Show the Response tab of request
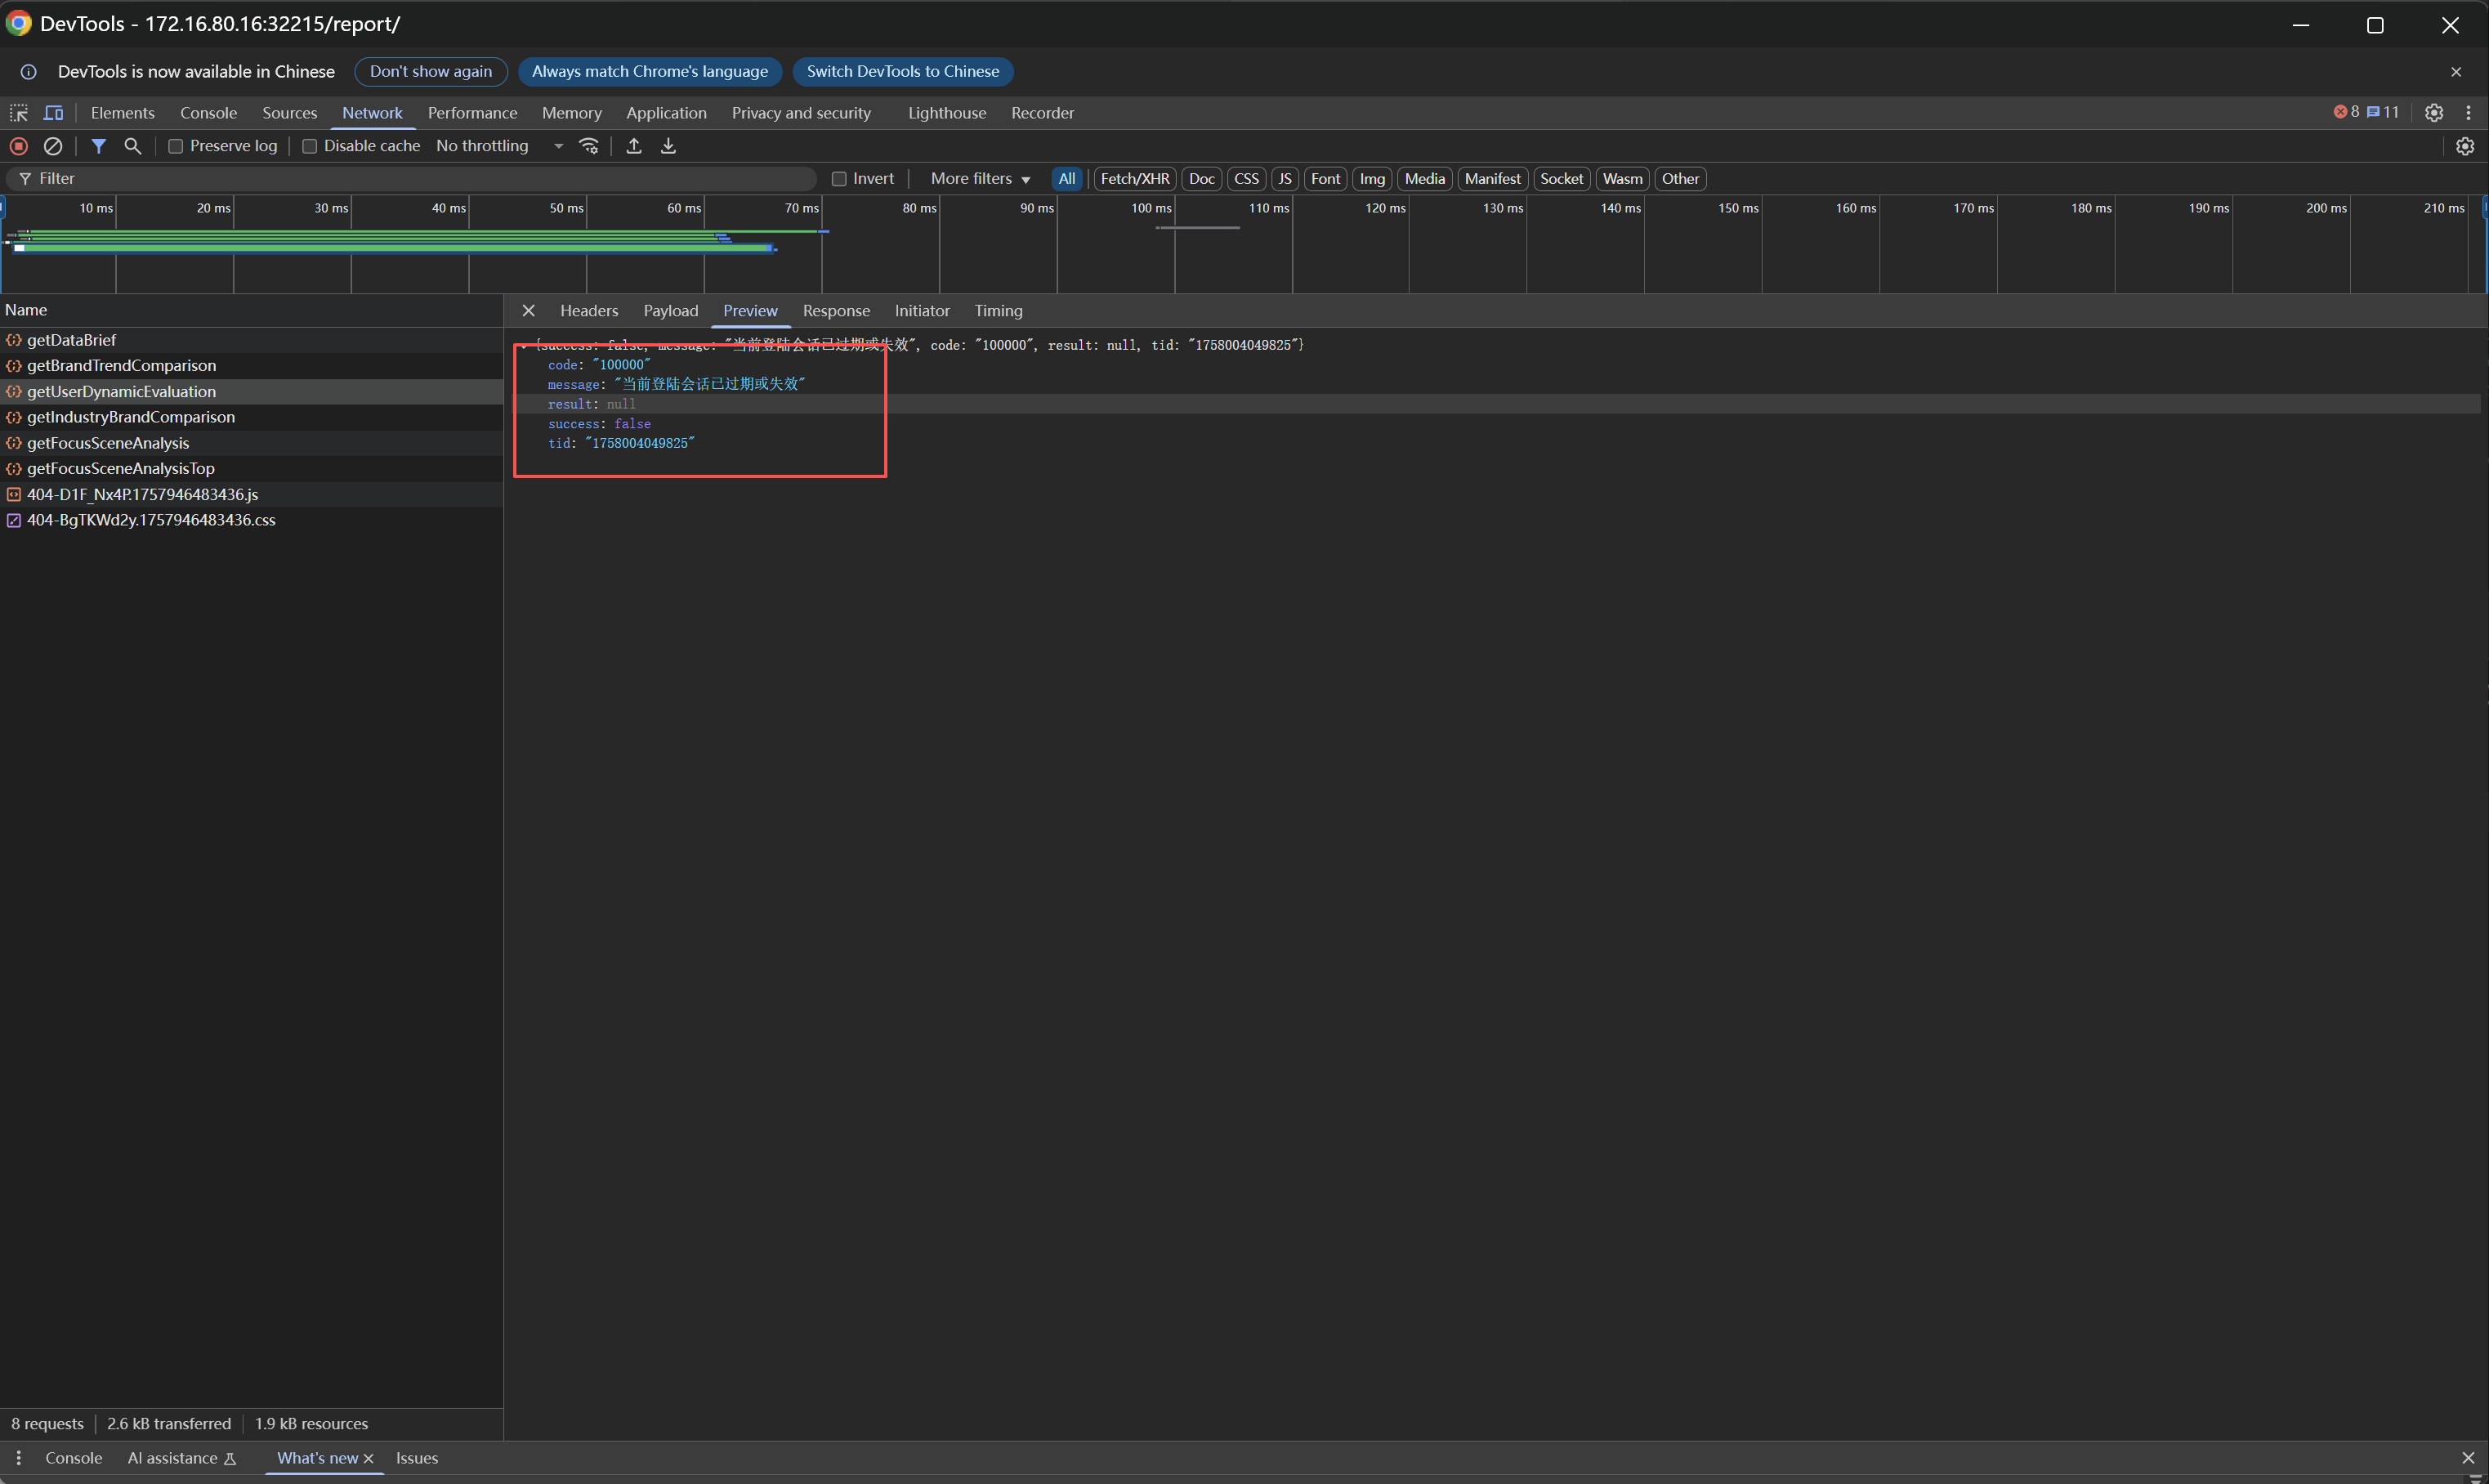 (836, 311)
